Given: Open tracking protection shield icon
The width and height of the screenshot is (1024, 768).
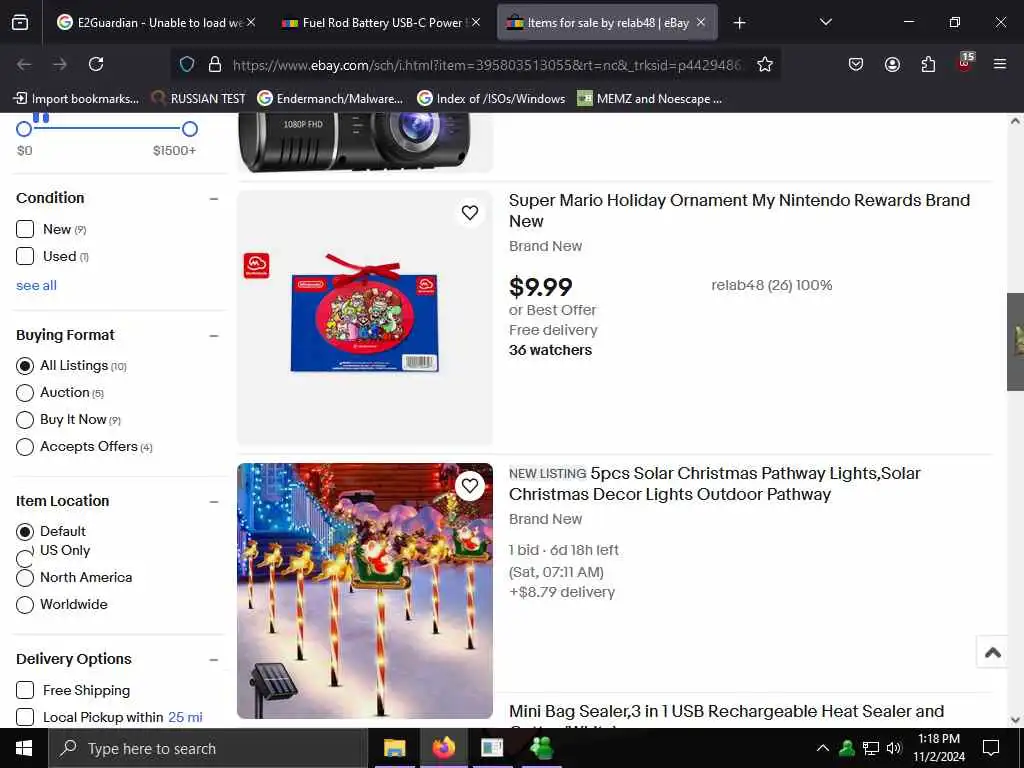Looking at the screenshot, I should point(187,64).
